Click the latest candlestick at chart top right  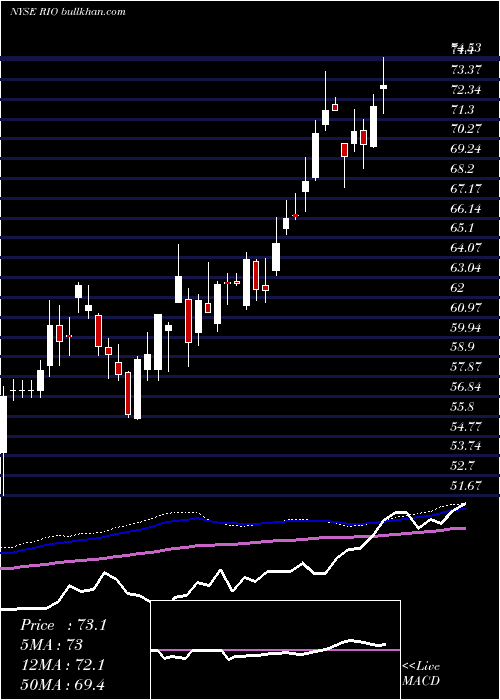(383, 87)
